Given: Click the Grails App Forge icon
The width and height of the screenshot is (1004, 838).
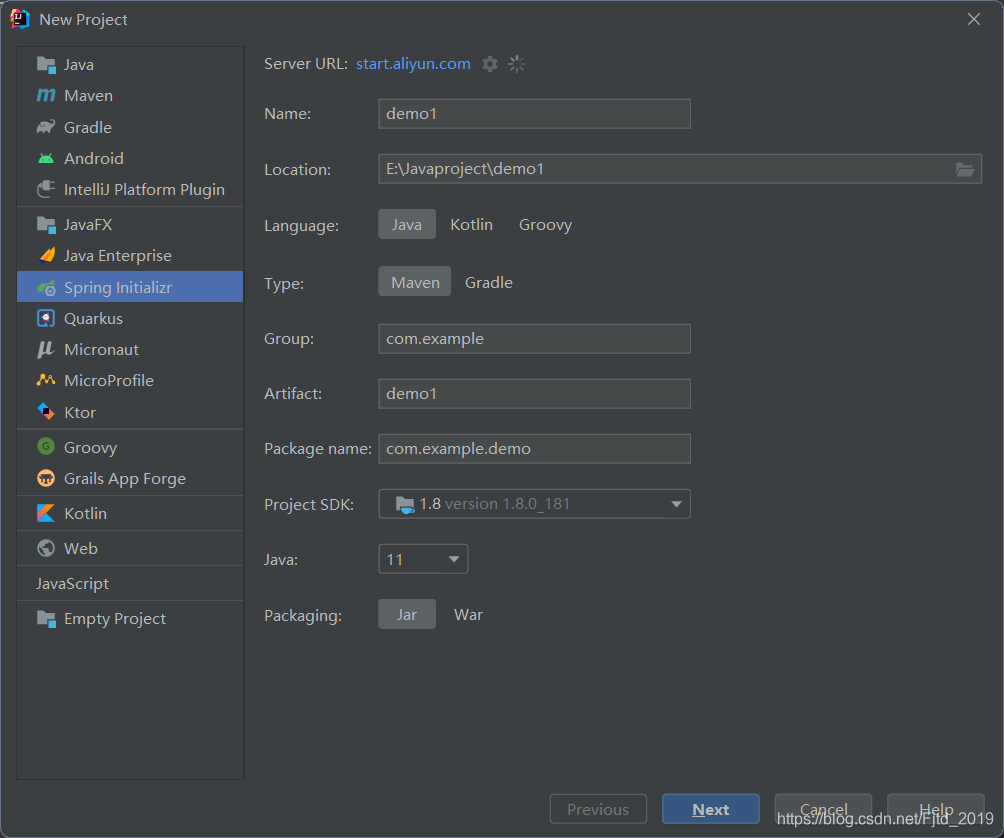Looking at the screenshot, I should pyautogui.click(x=46, y=478).
